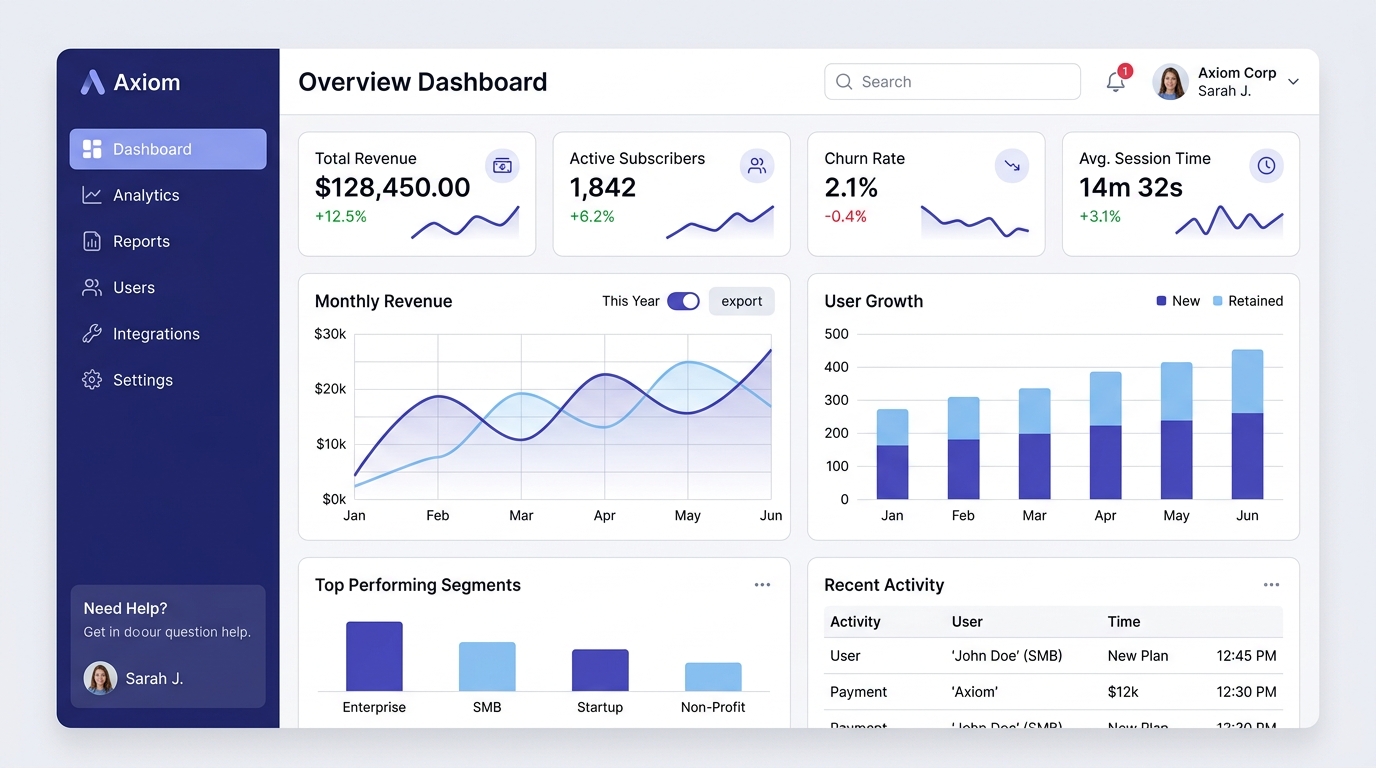Click the Active Subscribers people icon
The width and height of the screenshot is (1376, 768).
[x=757, y=166]
